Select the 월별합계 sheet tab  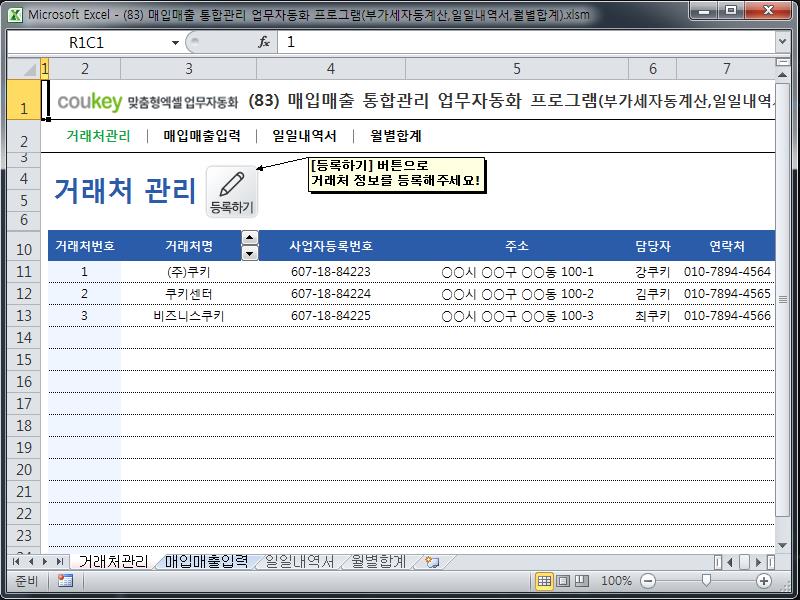click(x=379, y=562)
